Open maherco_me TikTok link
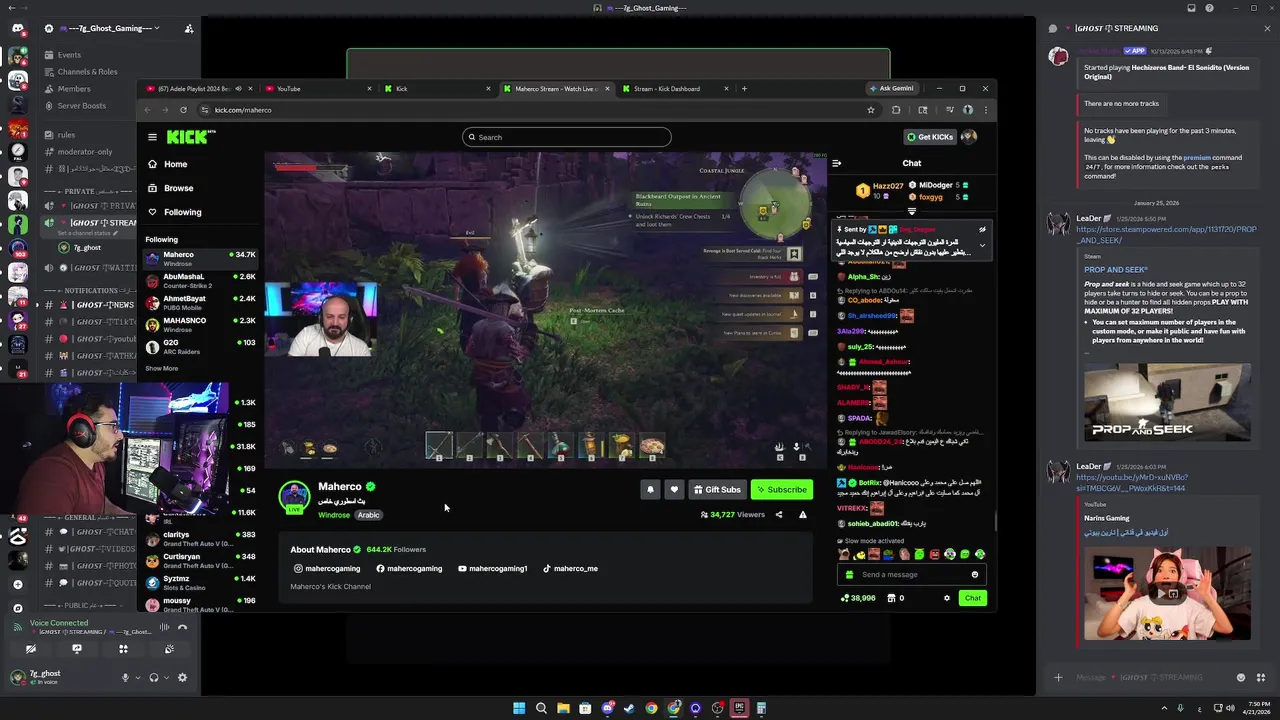This screenshot has width=1280, height=720. pyautogui.click(x=570, y=568)
